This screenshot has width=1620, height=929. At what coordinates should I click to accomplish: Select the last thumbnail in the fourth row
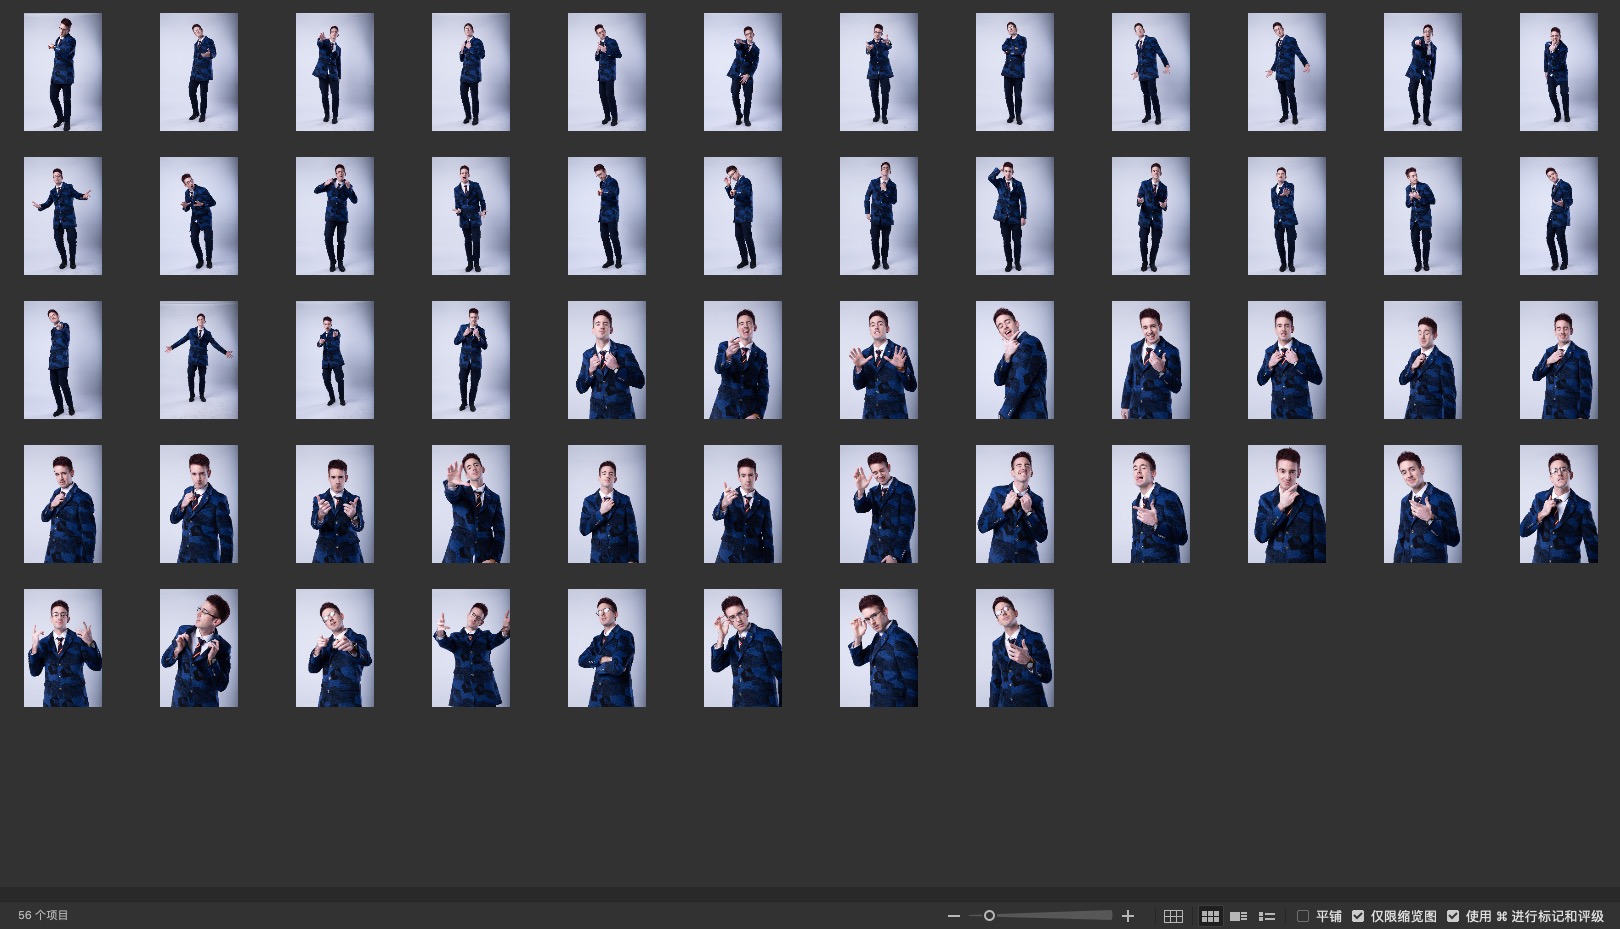1558,504
